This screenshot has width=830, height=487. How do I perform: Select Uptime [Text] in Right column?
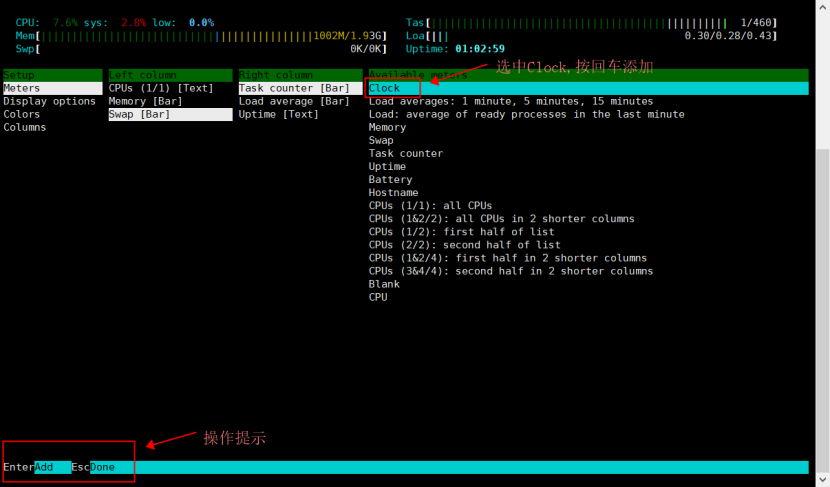279,114
